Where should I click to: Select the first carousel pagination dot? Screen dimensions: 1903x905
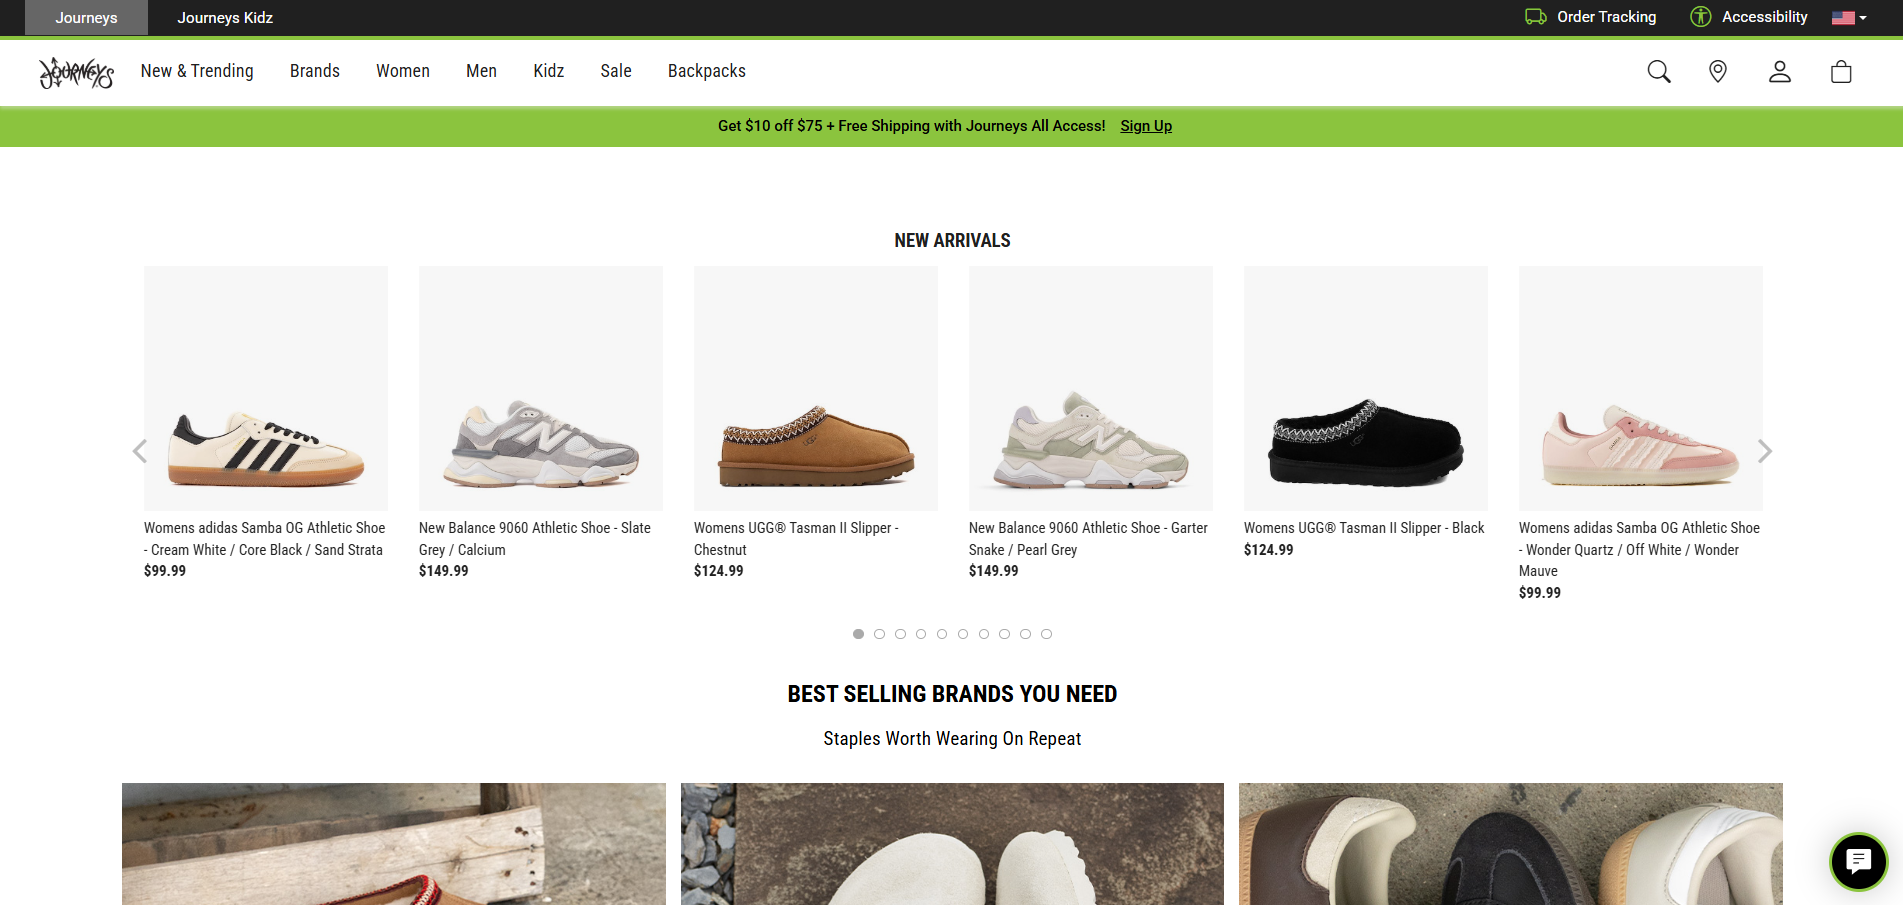point(858,633)
